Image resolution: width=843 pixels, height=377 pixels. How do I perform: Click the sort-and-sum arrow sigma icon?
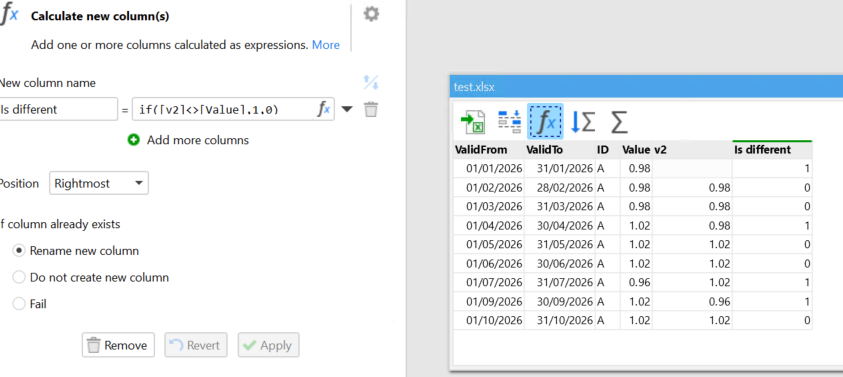[583, 122]
